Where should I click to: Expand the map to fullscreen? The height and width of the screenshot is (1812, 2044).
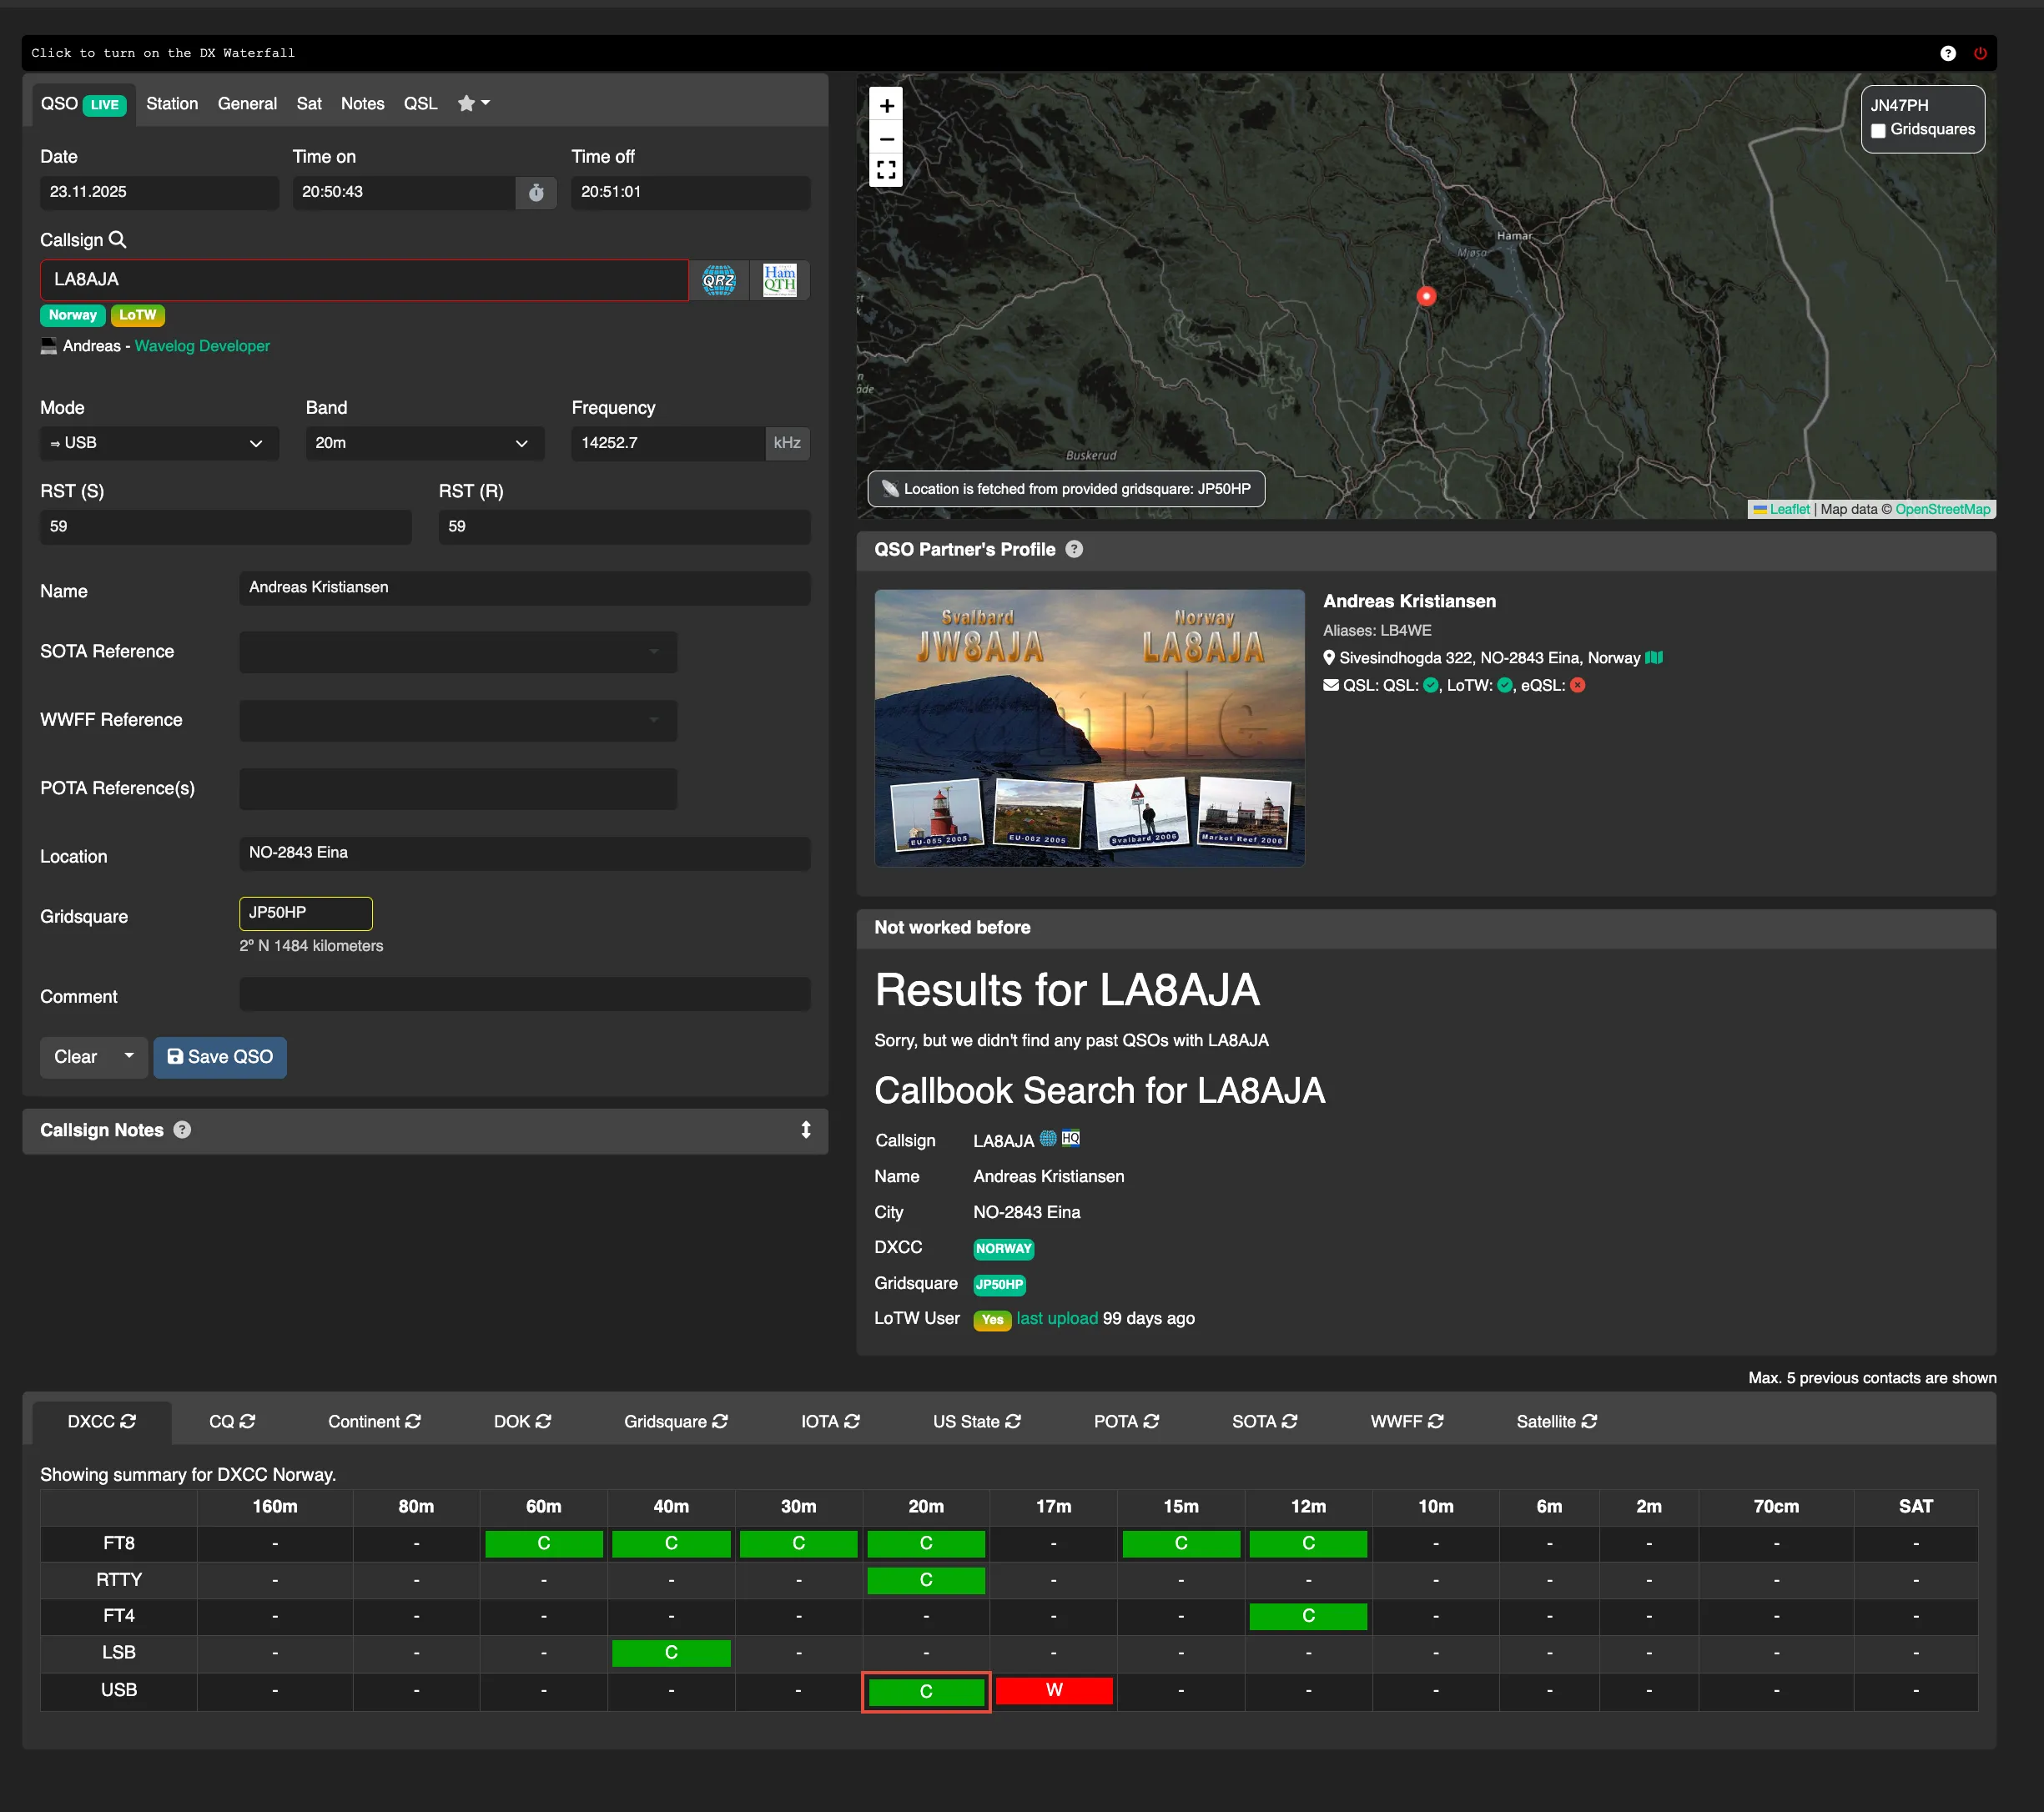pyautogui.click(x=886, y=170)
